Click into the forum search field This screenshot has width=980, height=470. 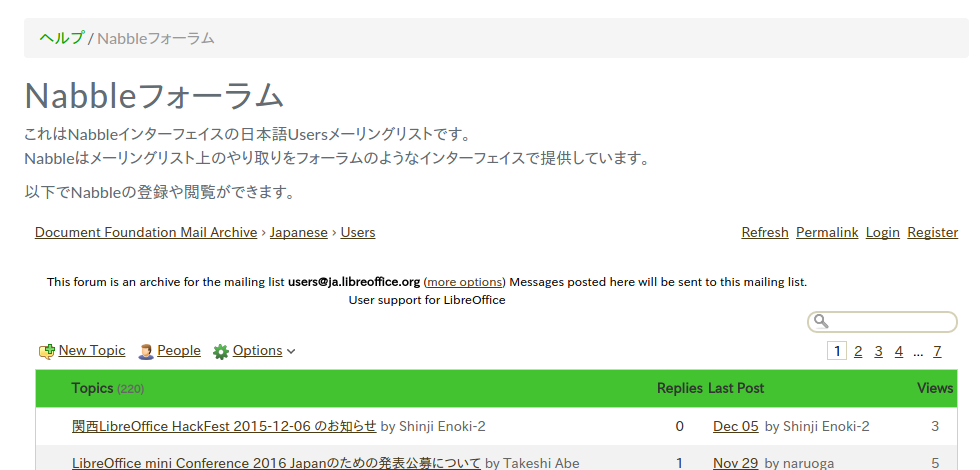882,322
